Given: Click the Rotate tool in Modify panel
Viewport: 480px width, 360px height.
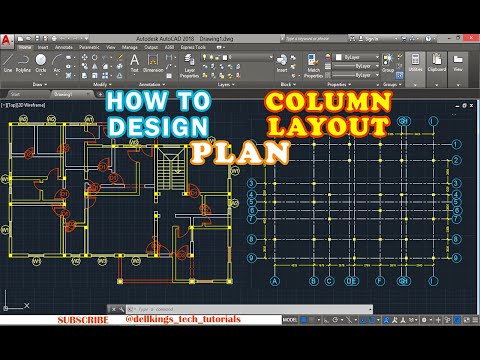Looking at the screenshot, I should (x=95, y=57).
